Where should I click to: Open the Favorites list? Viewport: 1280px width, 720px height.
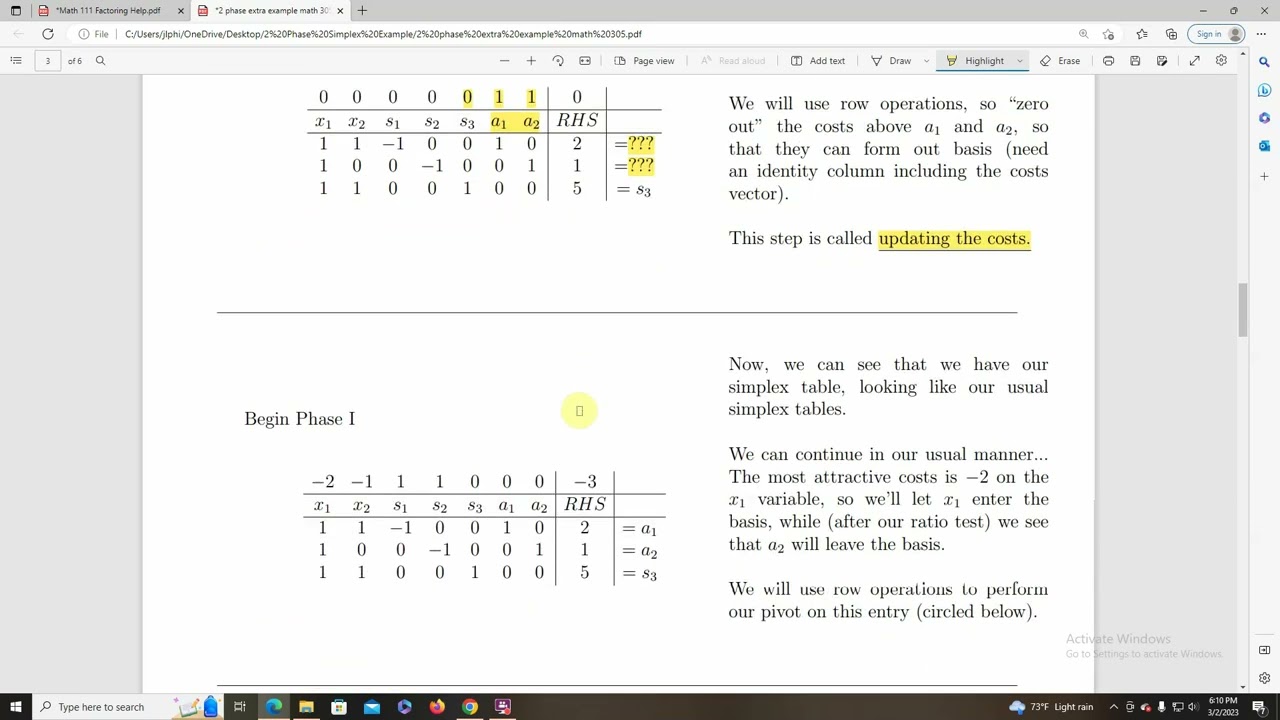[x=1142, y=34]
